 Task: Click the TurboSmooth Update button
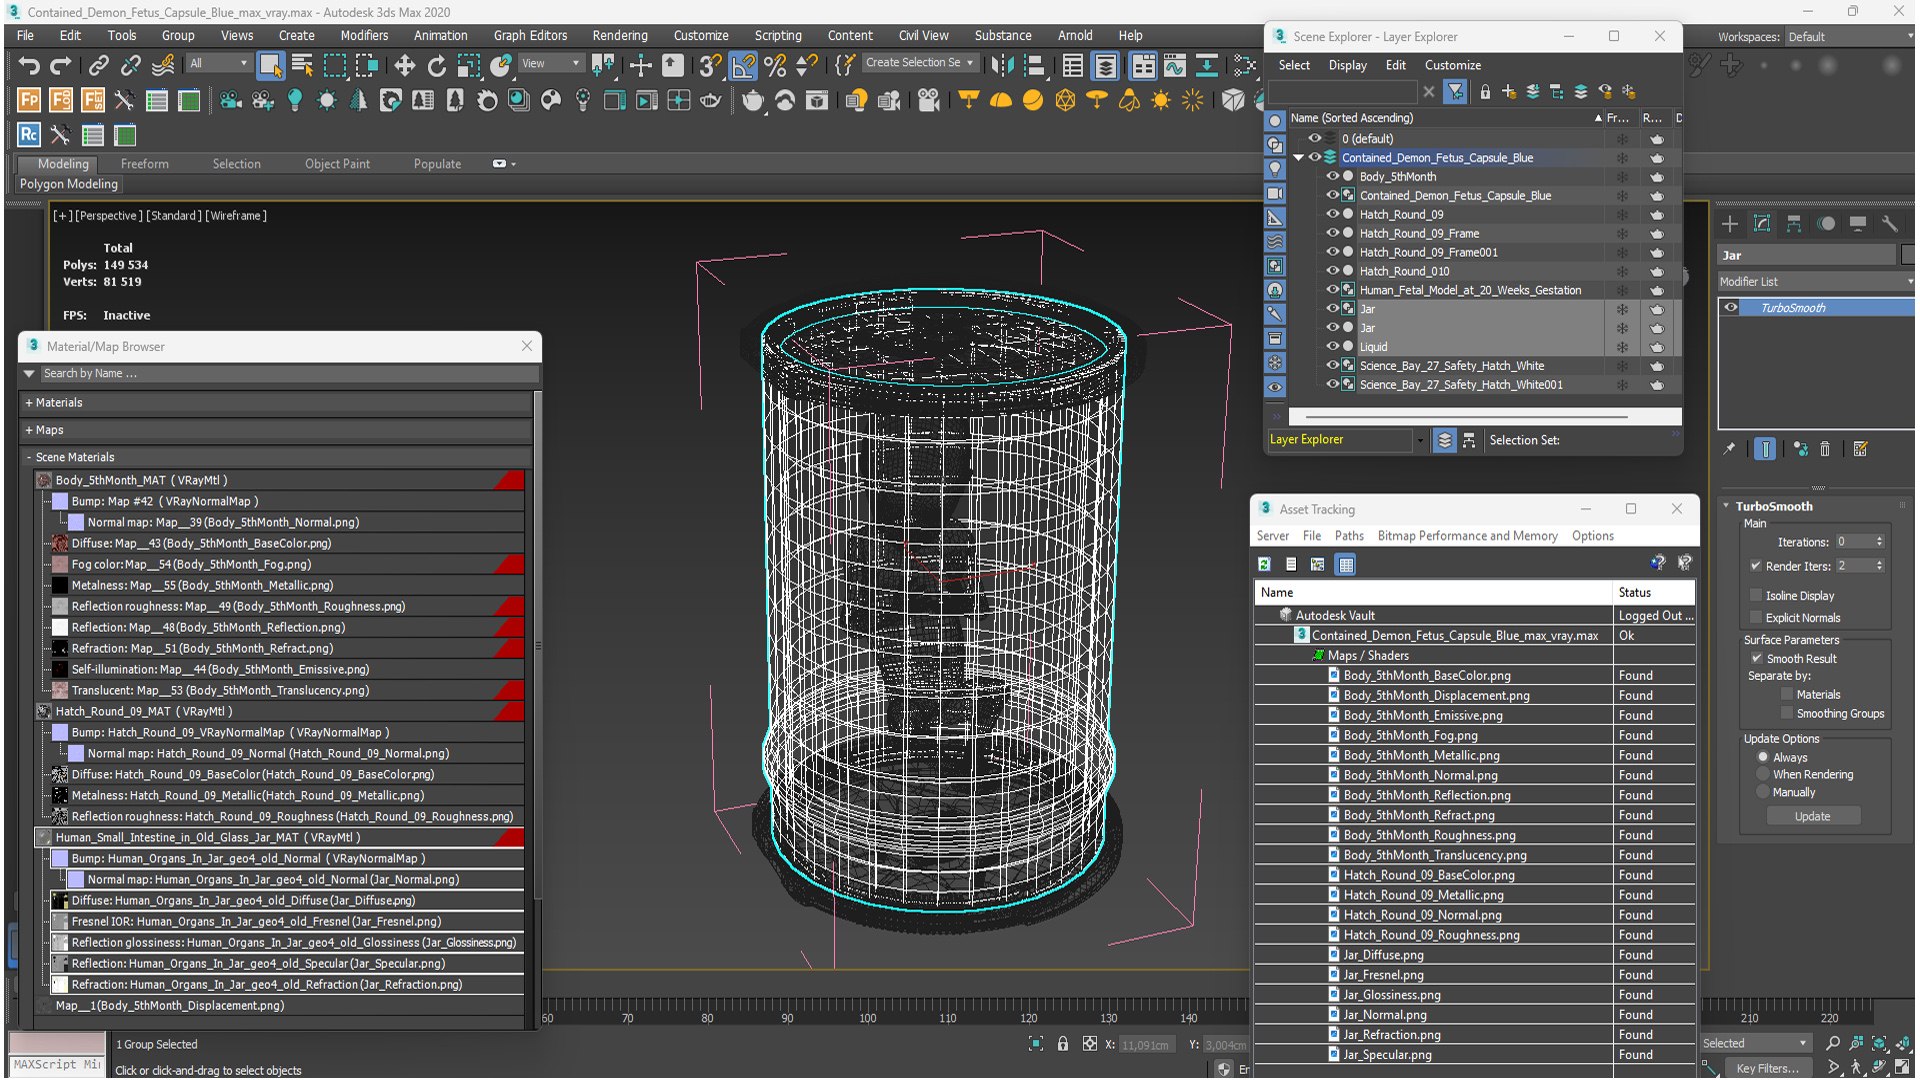(x=1812, y=816)
